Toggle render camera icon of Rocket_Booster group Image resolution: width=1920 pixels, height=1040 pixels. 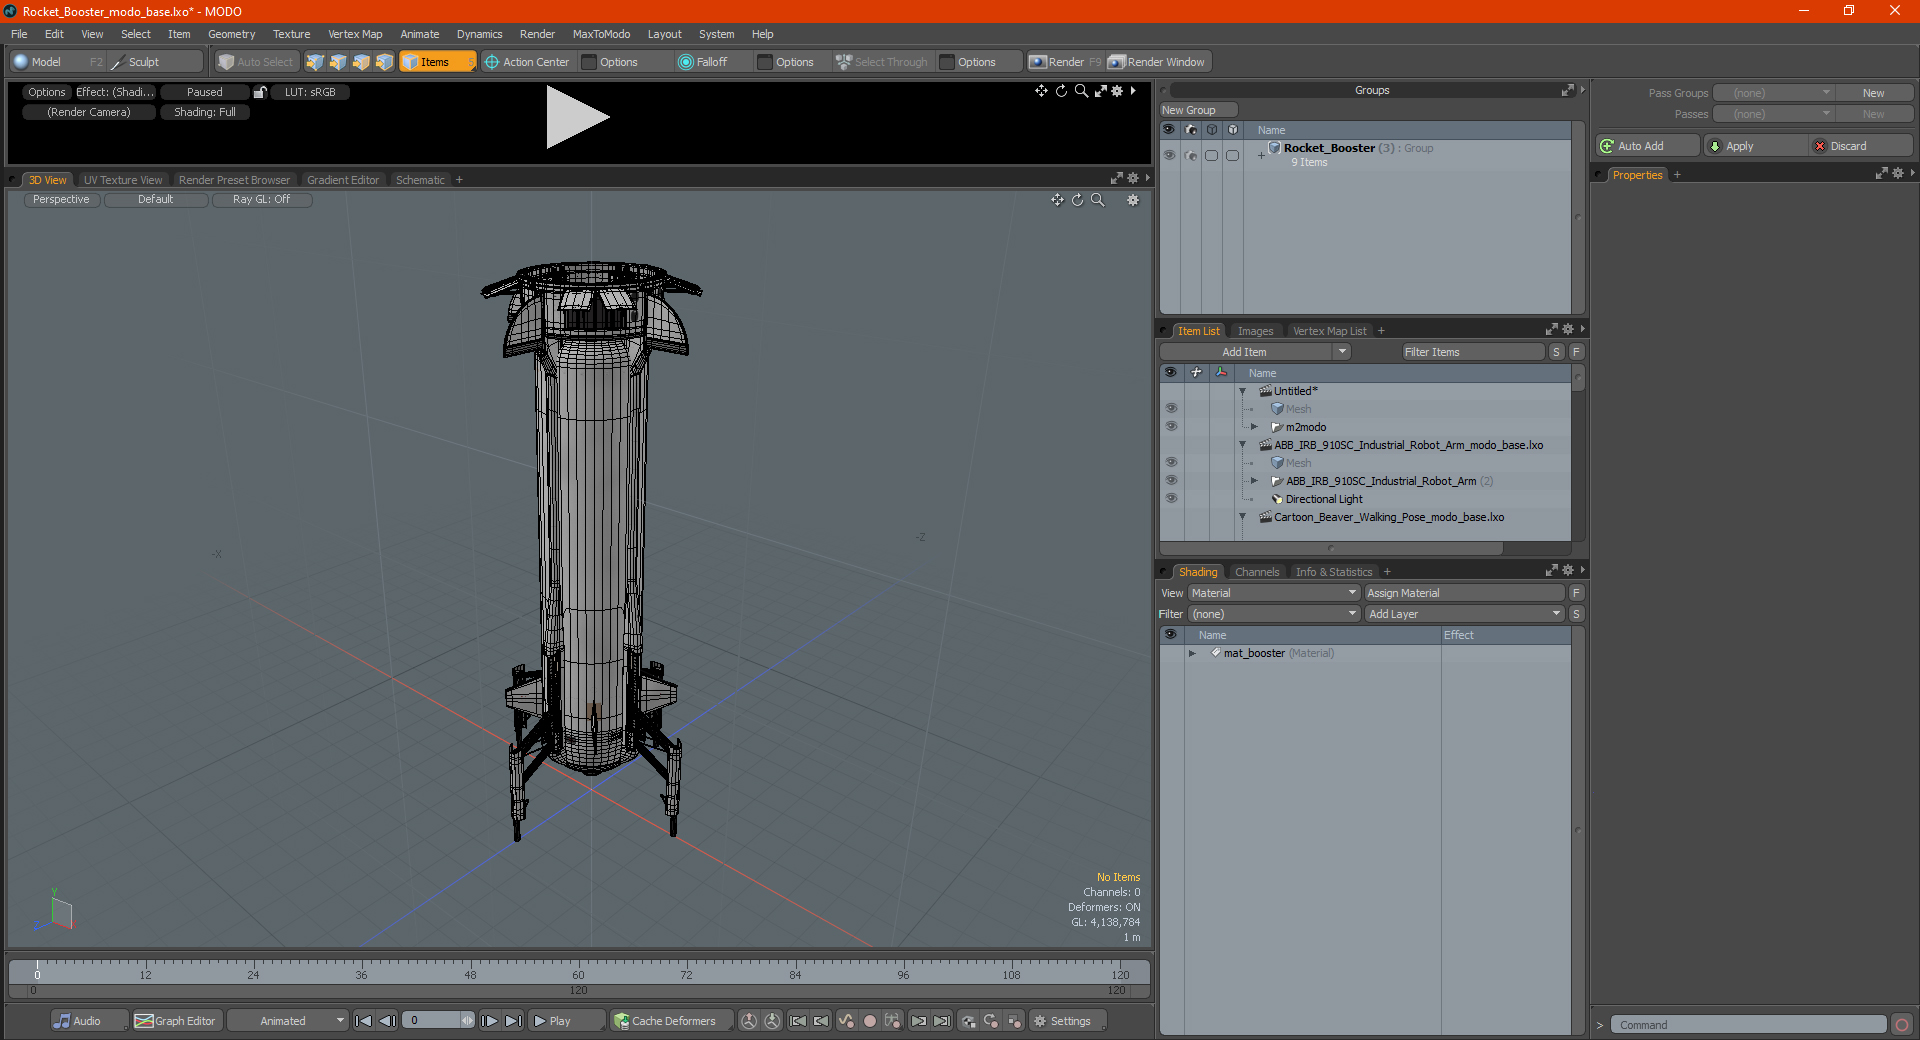[1190, 155]
